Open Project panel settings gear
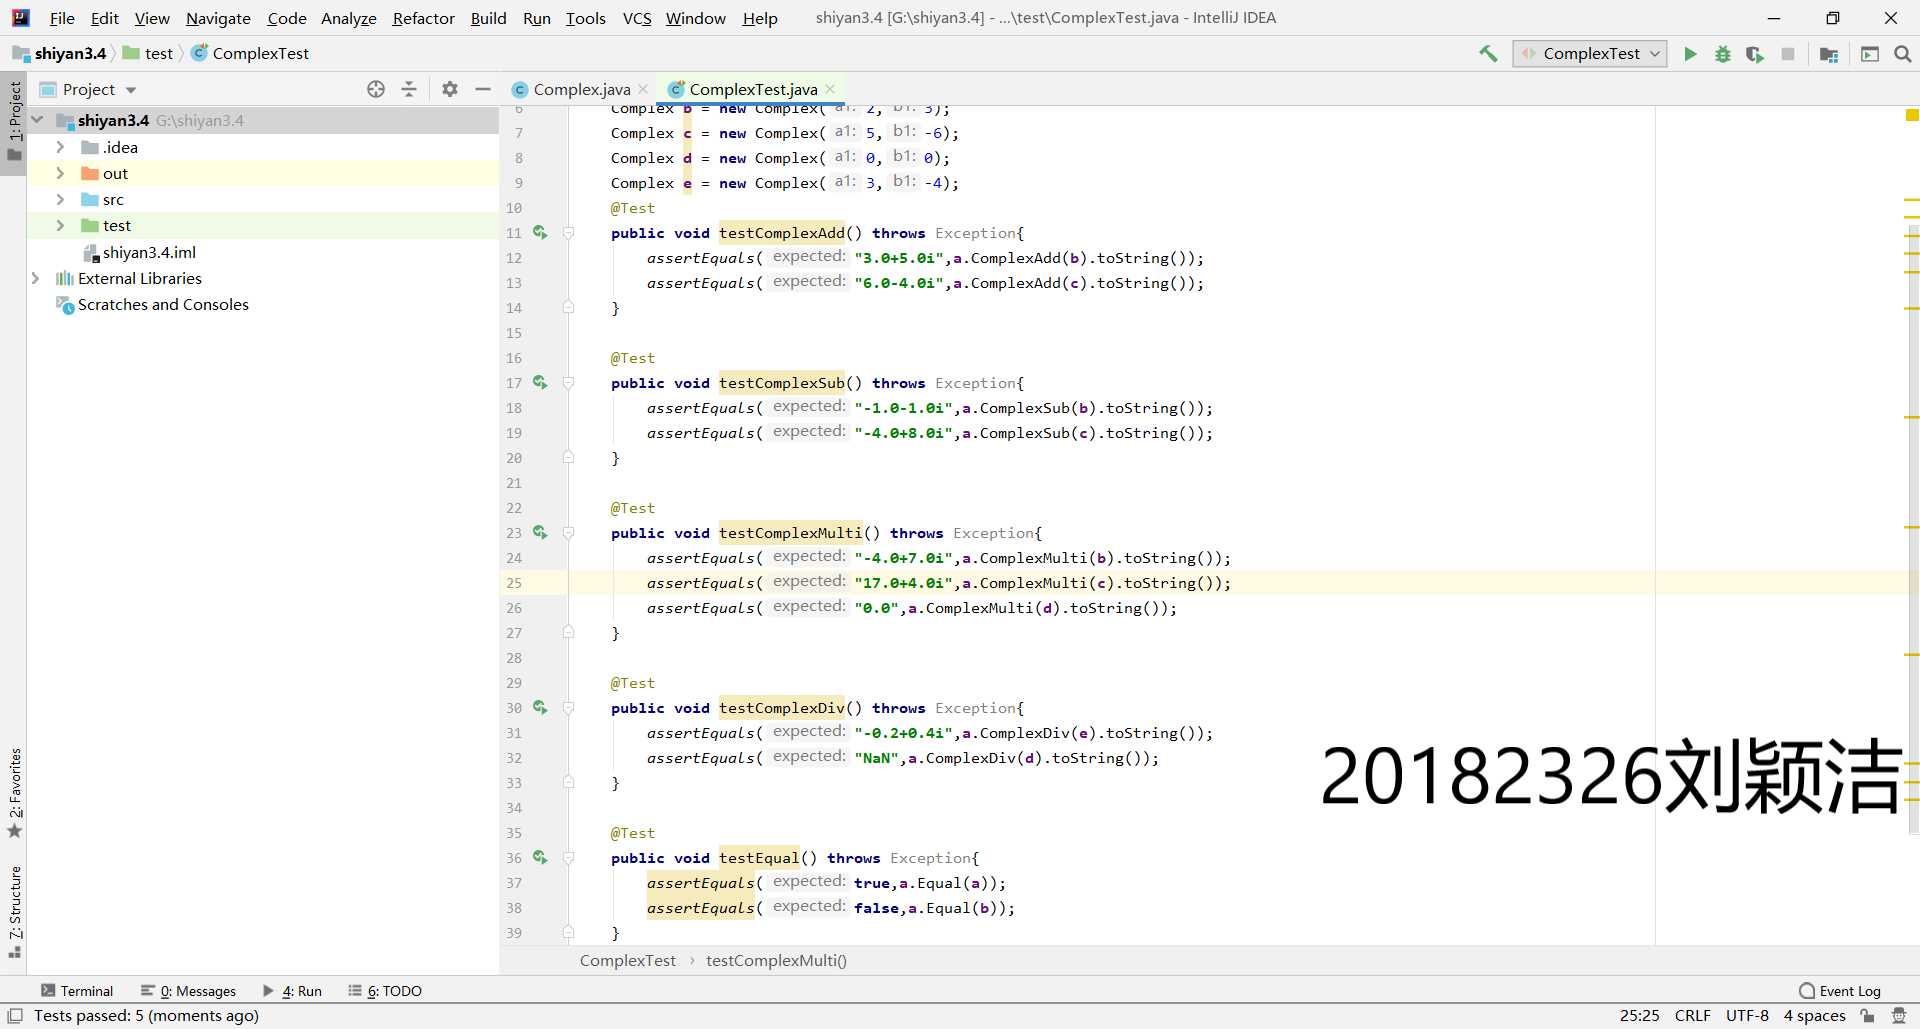Screen dimensions: 1920x1029 [x=450, y=89]
